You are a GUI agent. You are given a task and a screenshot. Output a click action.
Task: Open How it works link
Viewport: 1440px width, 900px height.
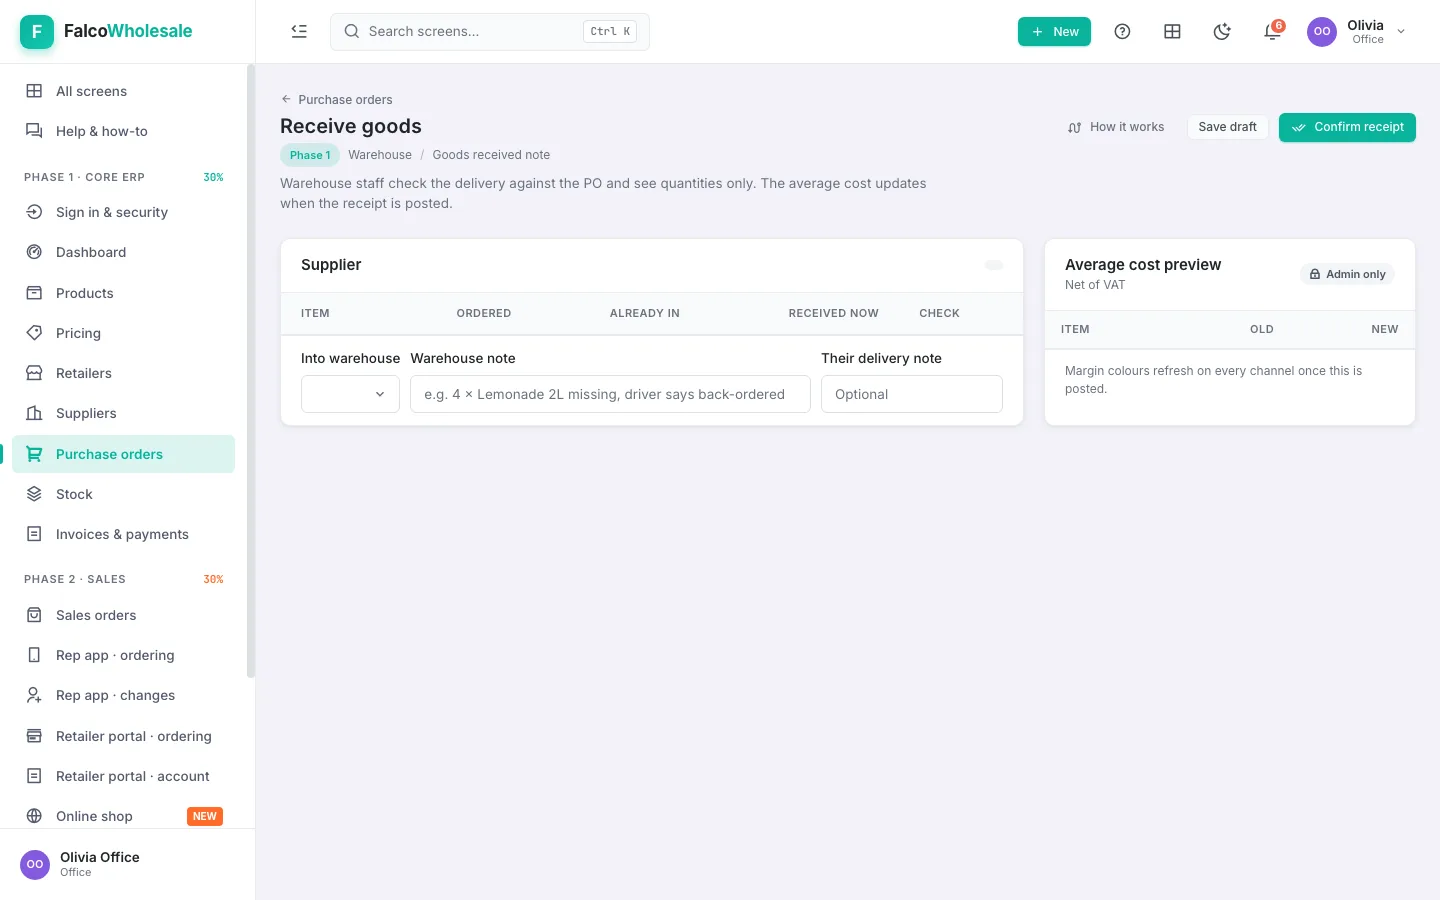pyautogui.click(x=1116, y=127)
